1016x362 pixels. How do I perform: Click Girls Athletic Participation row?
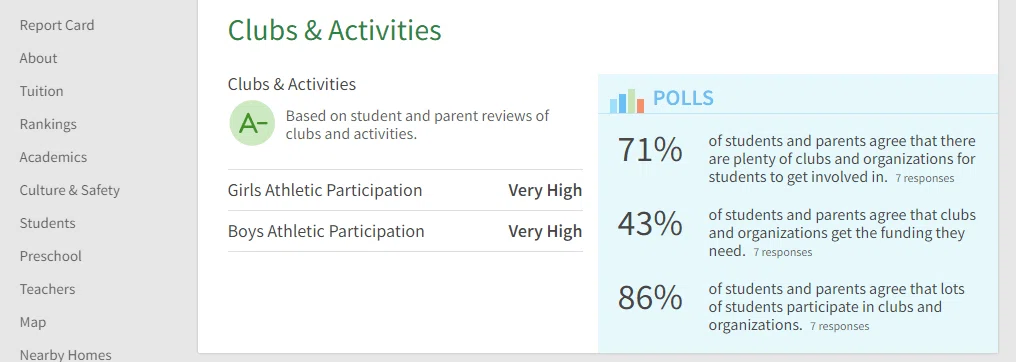coord(405,190)
